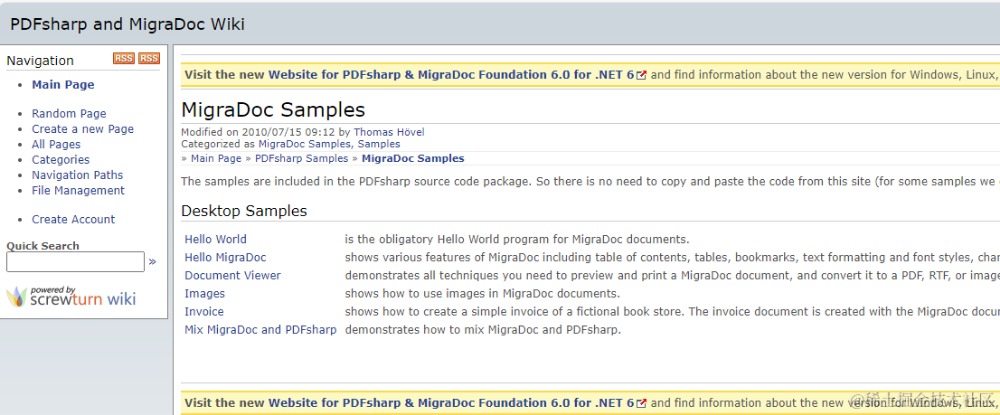Viewport: 1000px width, 415px height.
Task: Open Samples category link
Action: [x=379, y=144]
